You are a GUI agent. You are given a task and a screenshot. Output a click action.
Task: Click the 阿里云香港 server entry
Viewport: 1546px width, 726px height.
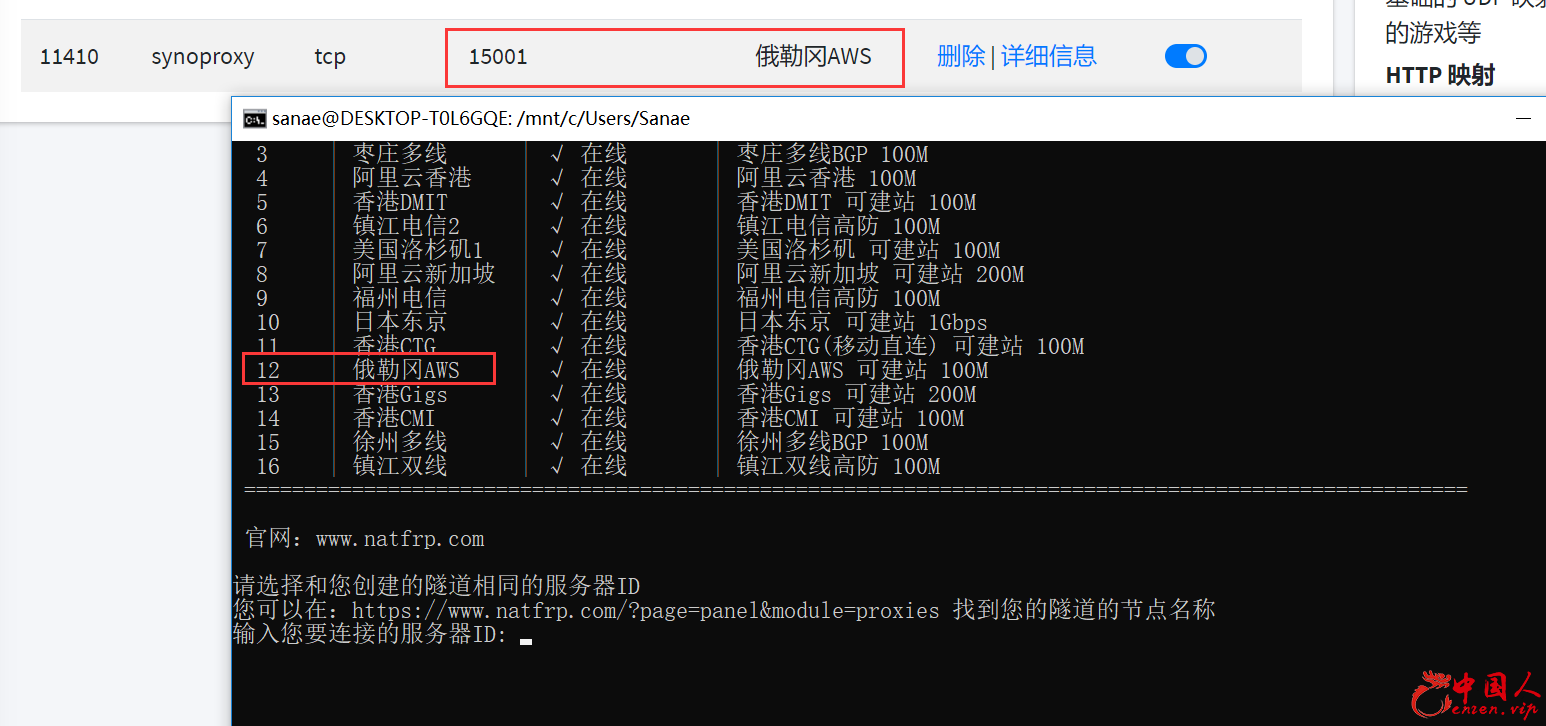(411, 178)
